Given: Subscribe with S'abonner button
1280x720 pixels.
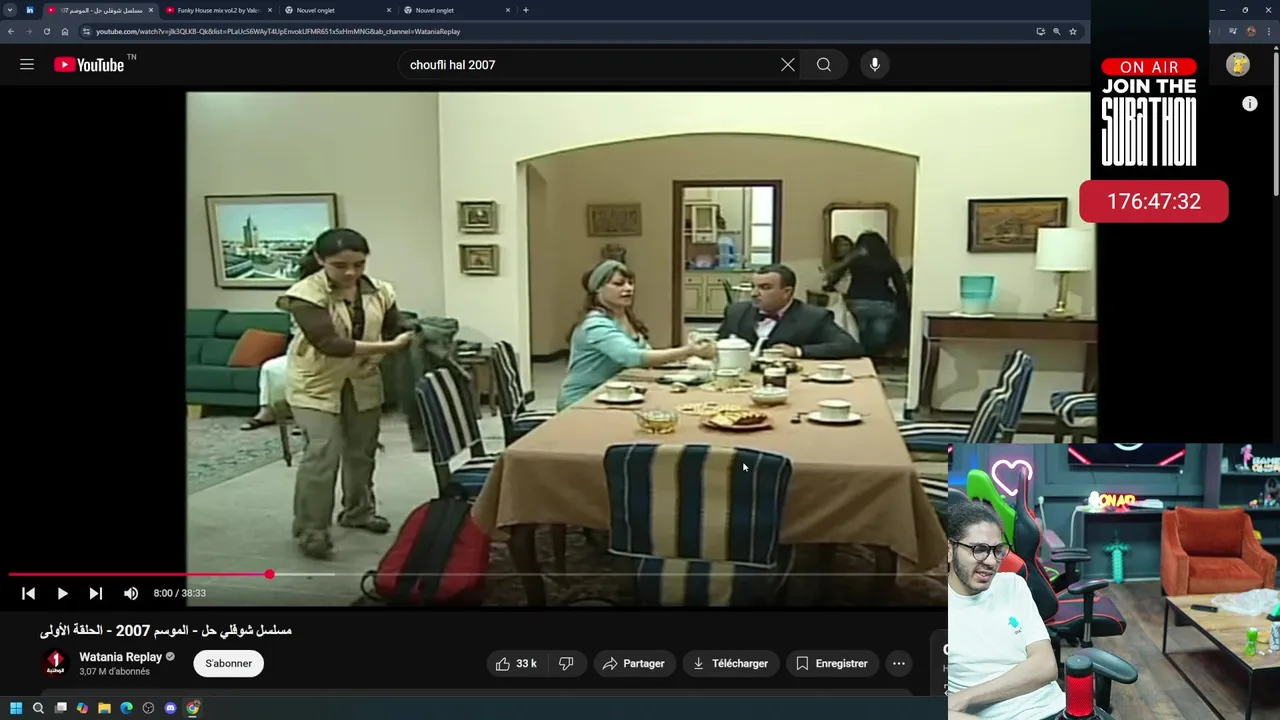Looking at the screenshot, I should click(229, 663).
